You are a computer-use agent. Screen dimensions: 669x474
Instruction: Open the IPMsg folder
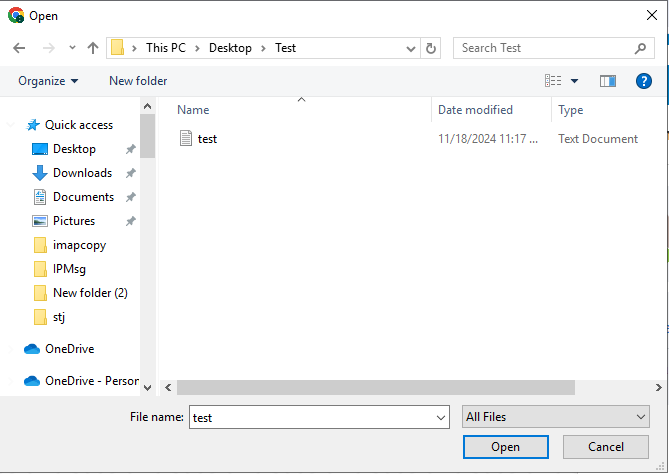click(69, 269)
